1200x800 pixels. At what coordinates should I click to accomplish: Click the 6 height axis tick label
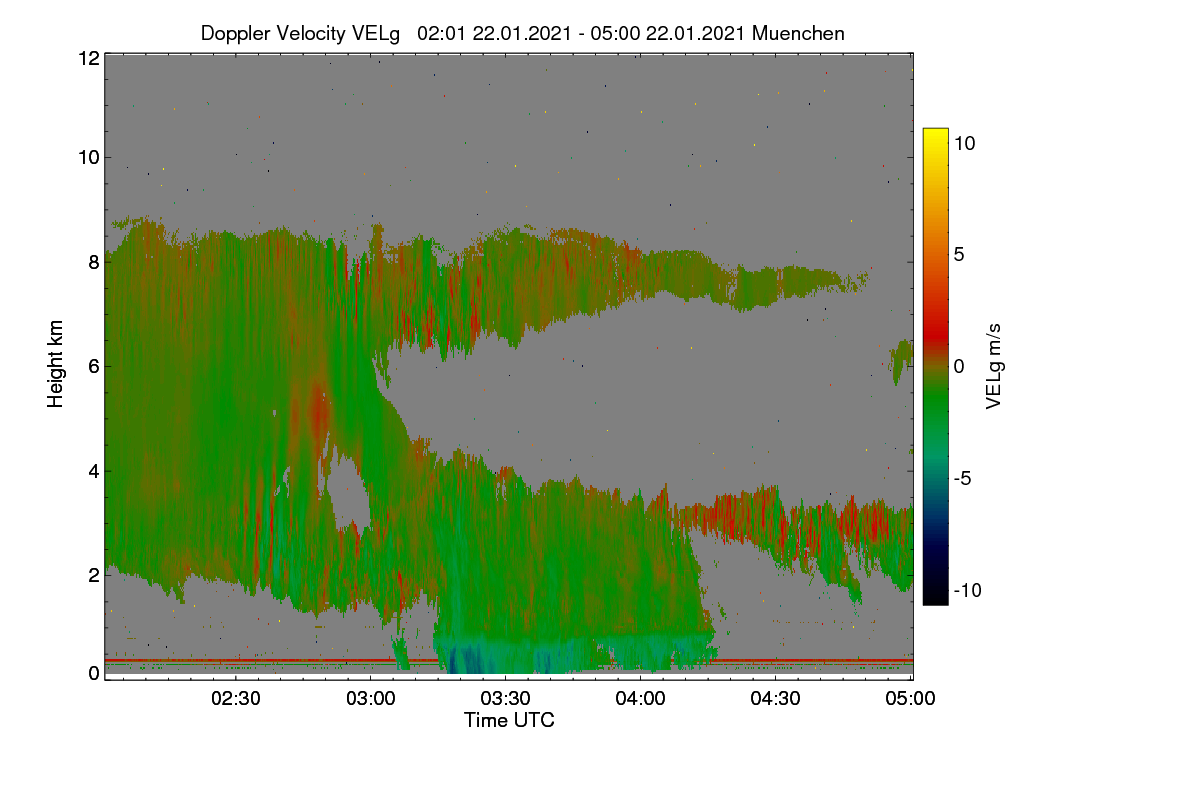click(93, 367)
